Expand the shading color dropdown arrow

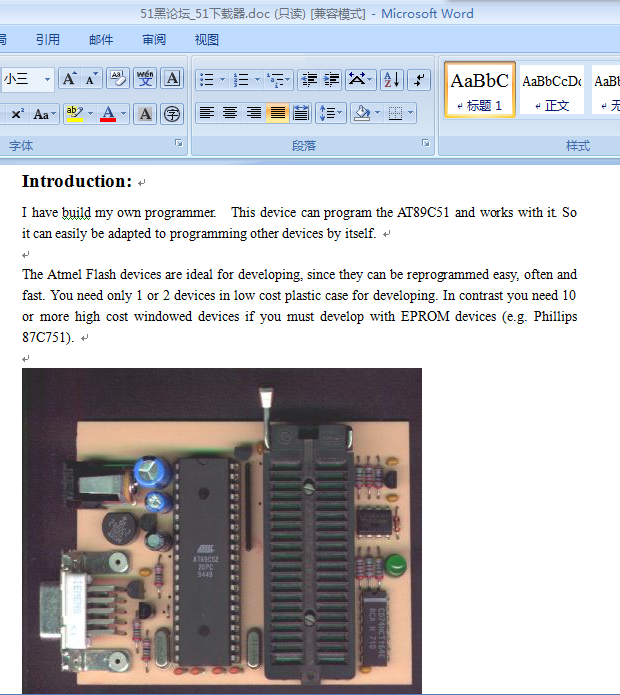pyautogui.click(x=378, y=113)
